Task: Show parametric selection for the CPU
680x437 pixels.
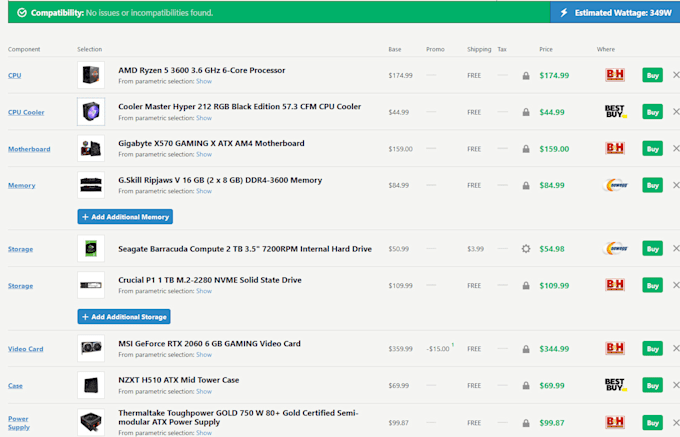Action: [204, 81]
